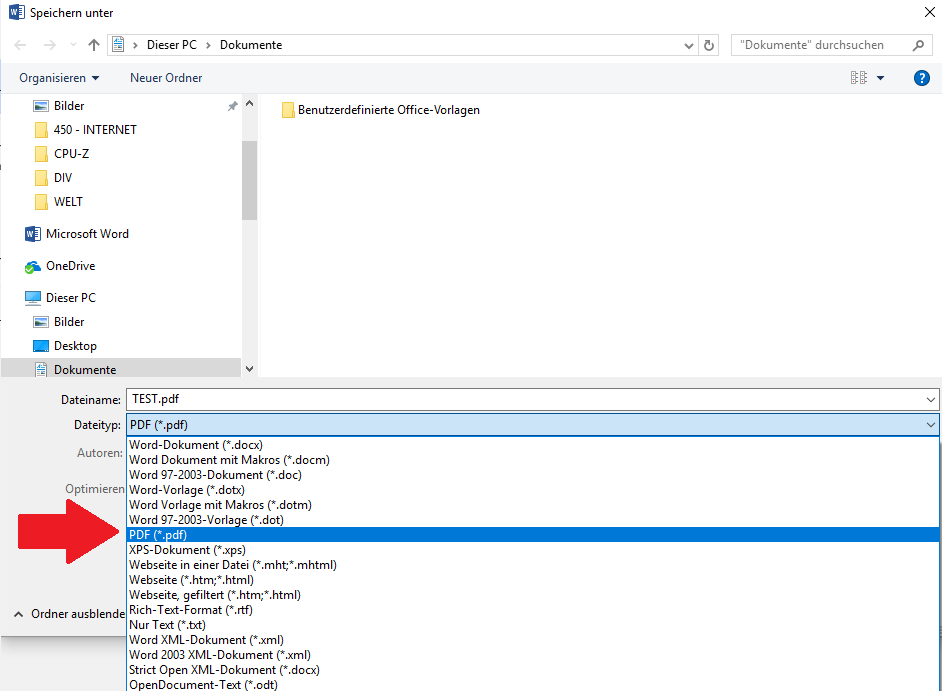The height and width of the screenshot is (691, 942).
Task: Select PDF (*.pdf) in the list
Action: click(x=532, y=535)
